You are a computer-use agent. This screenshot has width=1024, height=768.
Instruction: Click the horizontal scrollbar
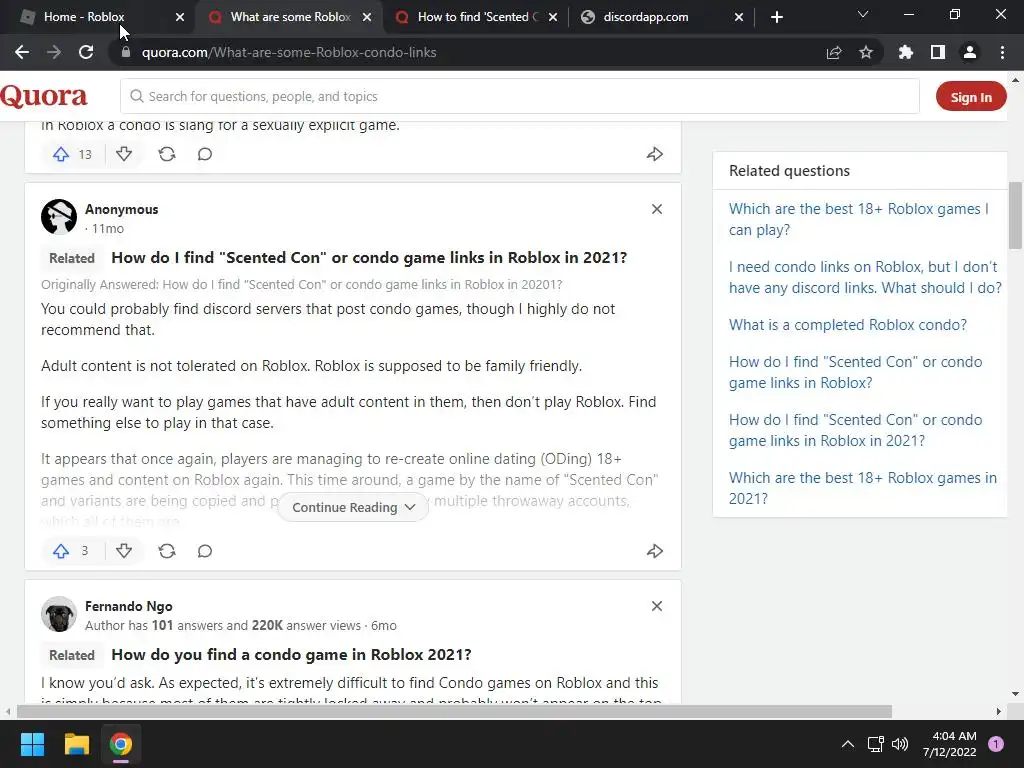click(x=455, y=711)
